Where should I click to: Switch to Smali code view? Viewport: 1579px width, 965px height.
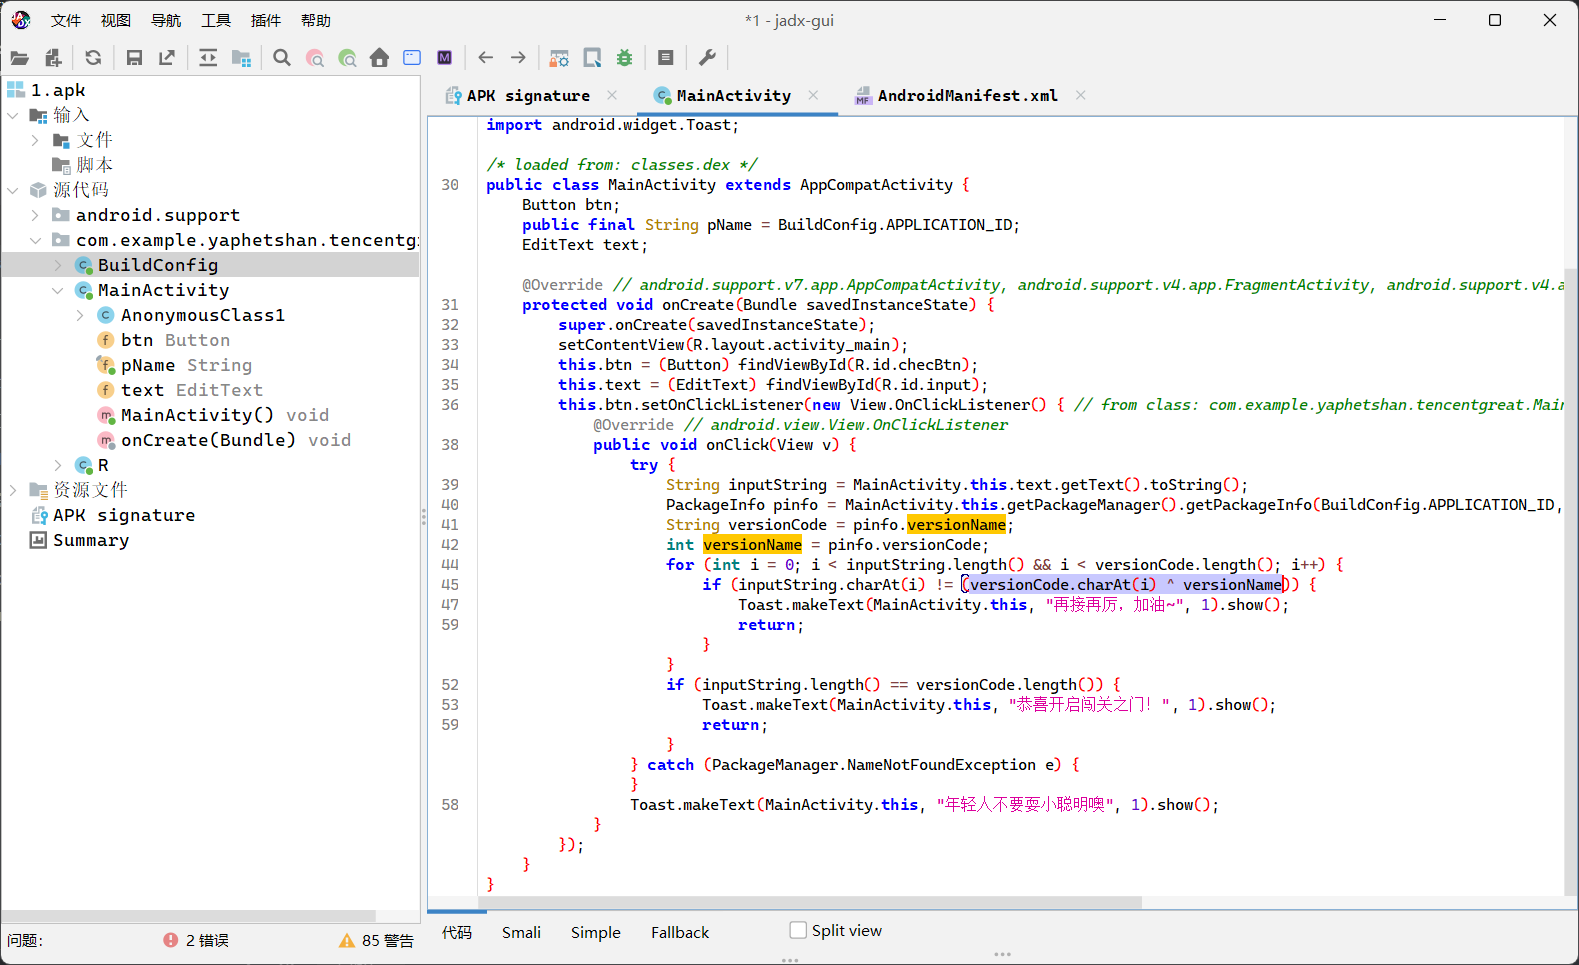click(521, 932)
